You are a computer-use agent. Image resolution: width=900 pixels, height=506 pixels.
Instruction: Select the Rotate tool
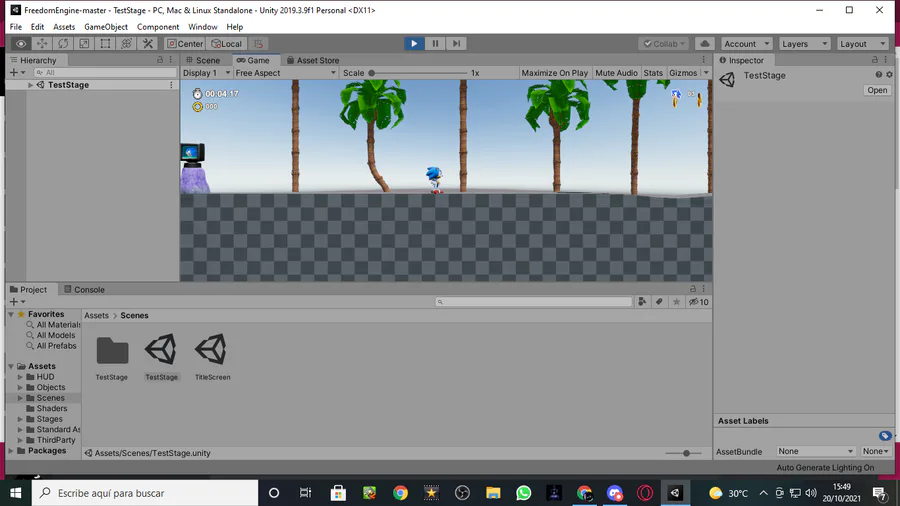click(63, 44)
